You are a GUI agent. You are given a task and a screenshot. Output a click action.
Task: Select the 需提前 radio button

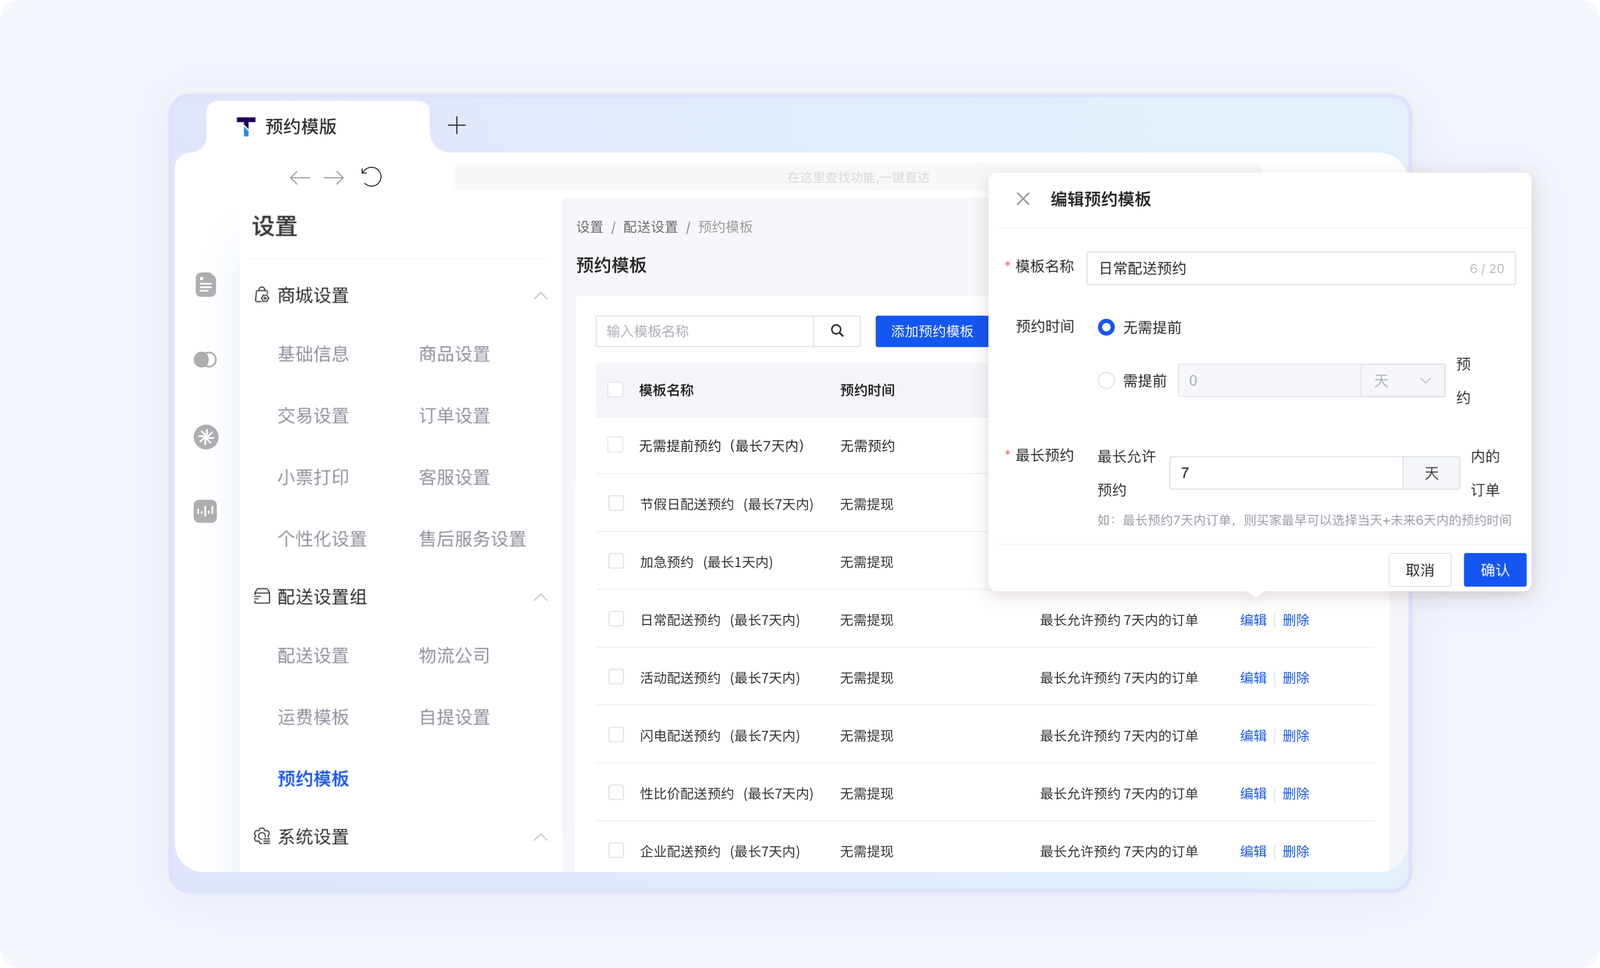click(x=1106, y=380)
